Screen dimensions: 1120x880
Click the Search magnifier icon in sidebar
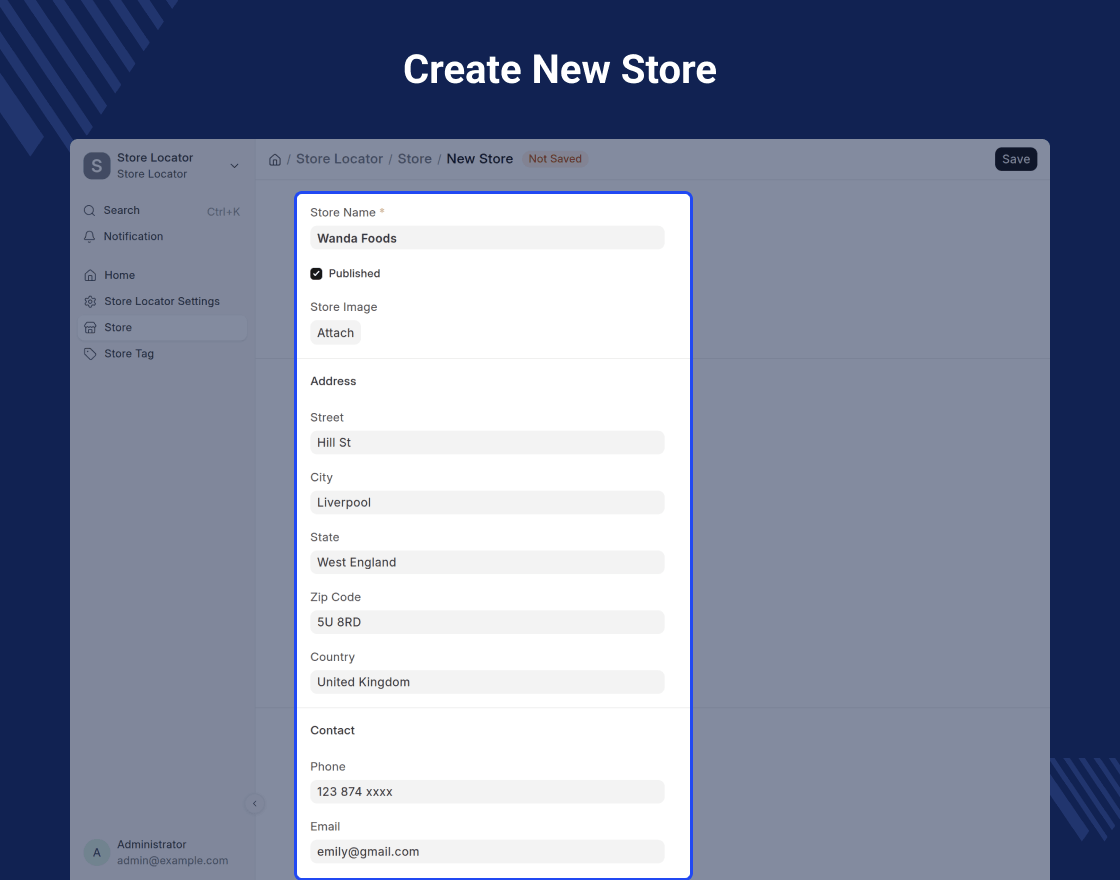[89, 211]
